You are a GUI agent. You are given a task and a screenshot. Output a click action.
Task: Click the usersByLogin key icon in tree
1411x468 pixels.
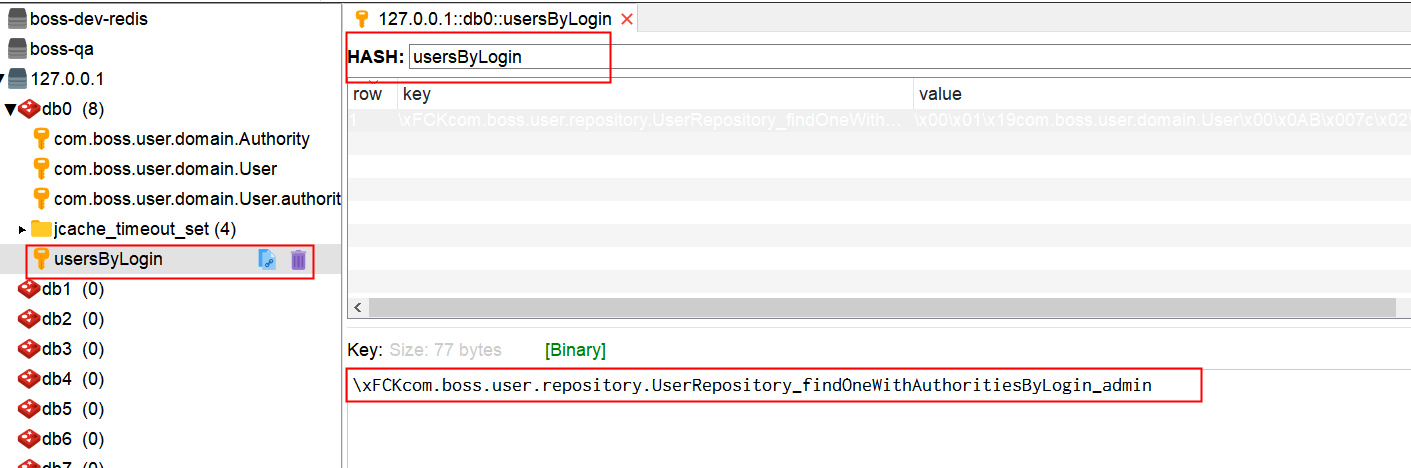click(41, 259)
